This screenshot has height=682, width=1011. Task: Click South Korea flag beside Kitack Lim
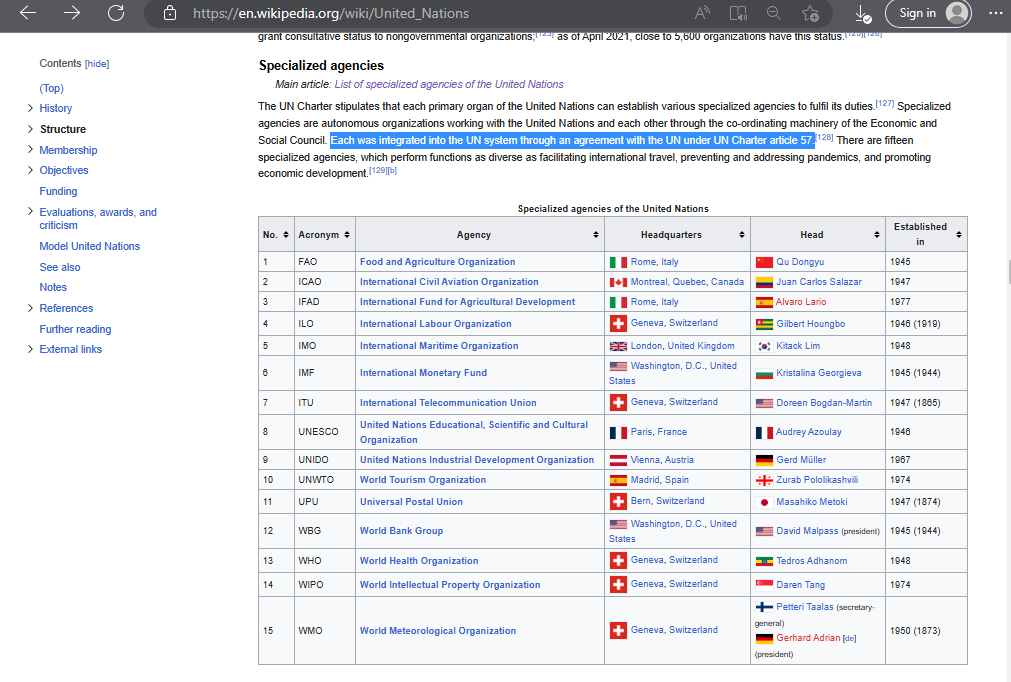click(x=764, y=346)
